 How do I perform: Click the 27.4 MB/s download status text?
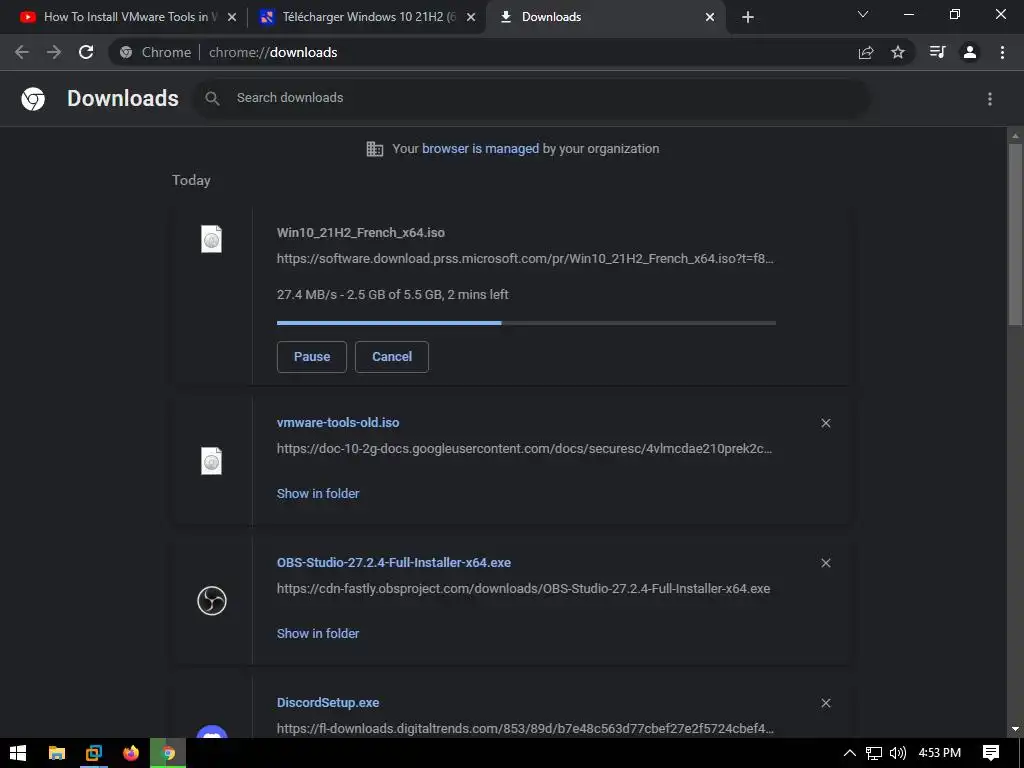click(392, 295)
